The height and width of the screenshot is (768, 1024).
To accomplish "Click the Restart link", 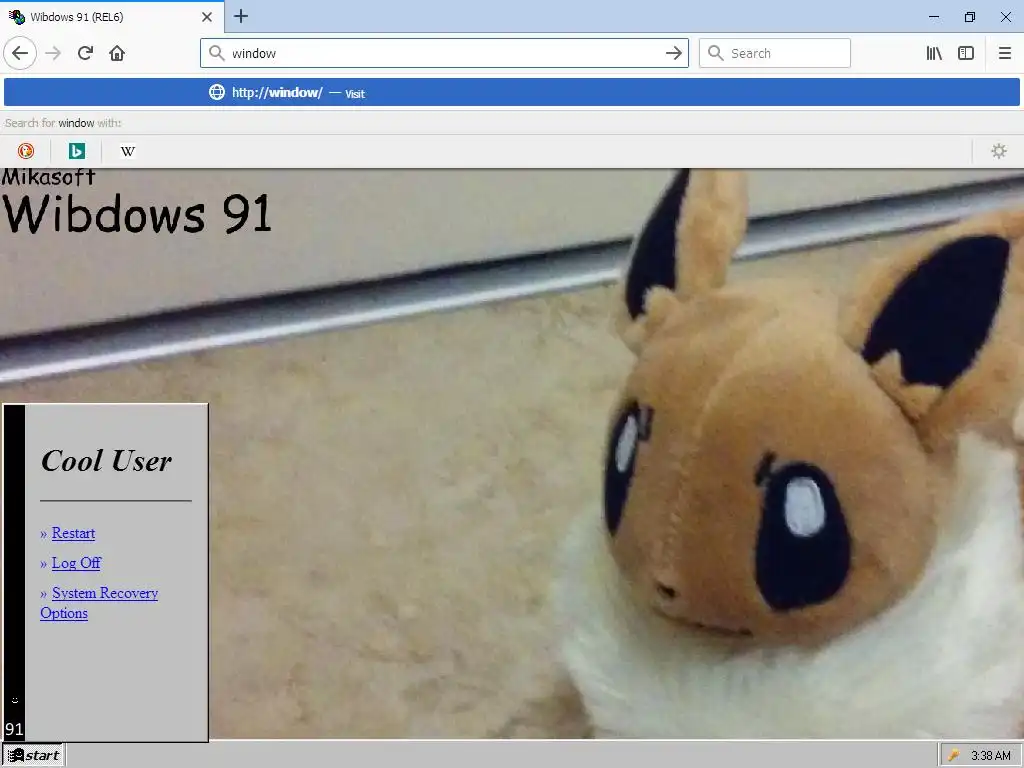I will coord(73,533).
